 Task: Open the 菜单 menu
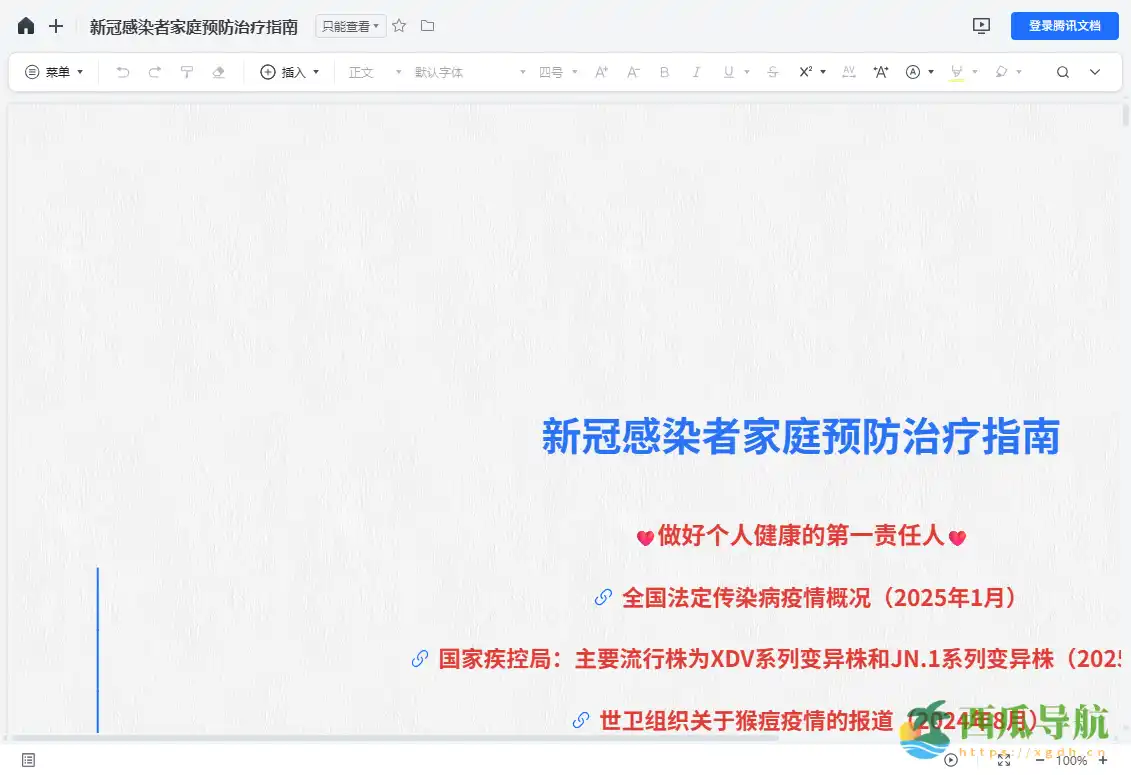click(x=53, y=71)
